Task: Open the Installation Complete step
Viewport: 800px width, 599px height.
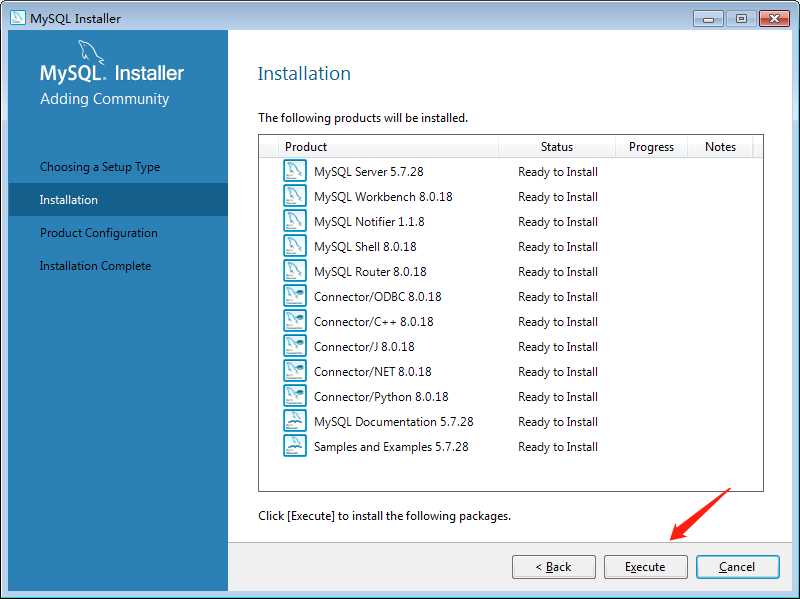Action: click(x=95, y=266)
